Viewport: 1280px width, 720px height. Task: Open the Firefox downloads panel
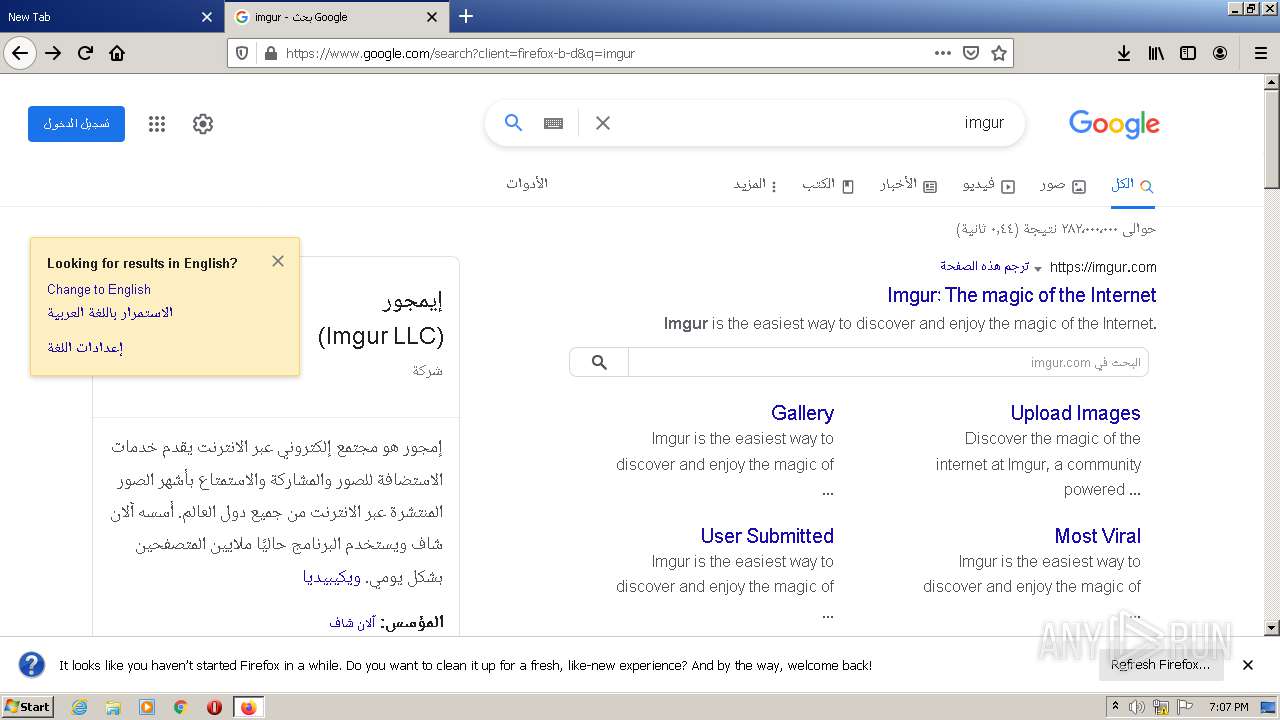pyautogui.click(x=1124, y=53)
